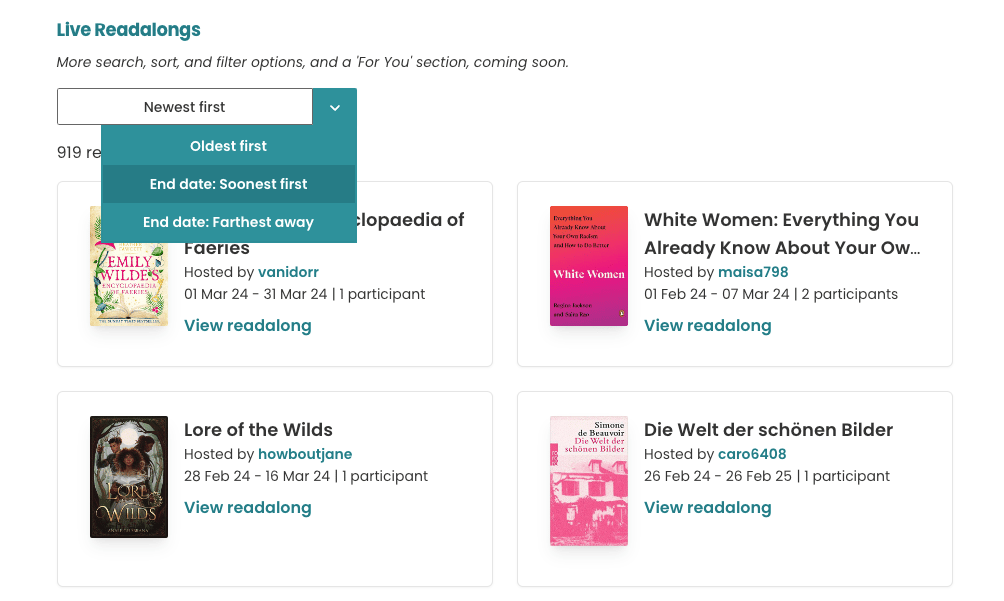Open host profile caro6408
Image resolution: width=1004 pixels, height=601 pixels.
point(752,454)
